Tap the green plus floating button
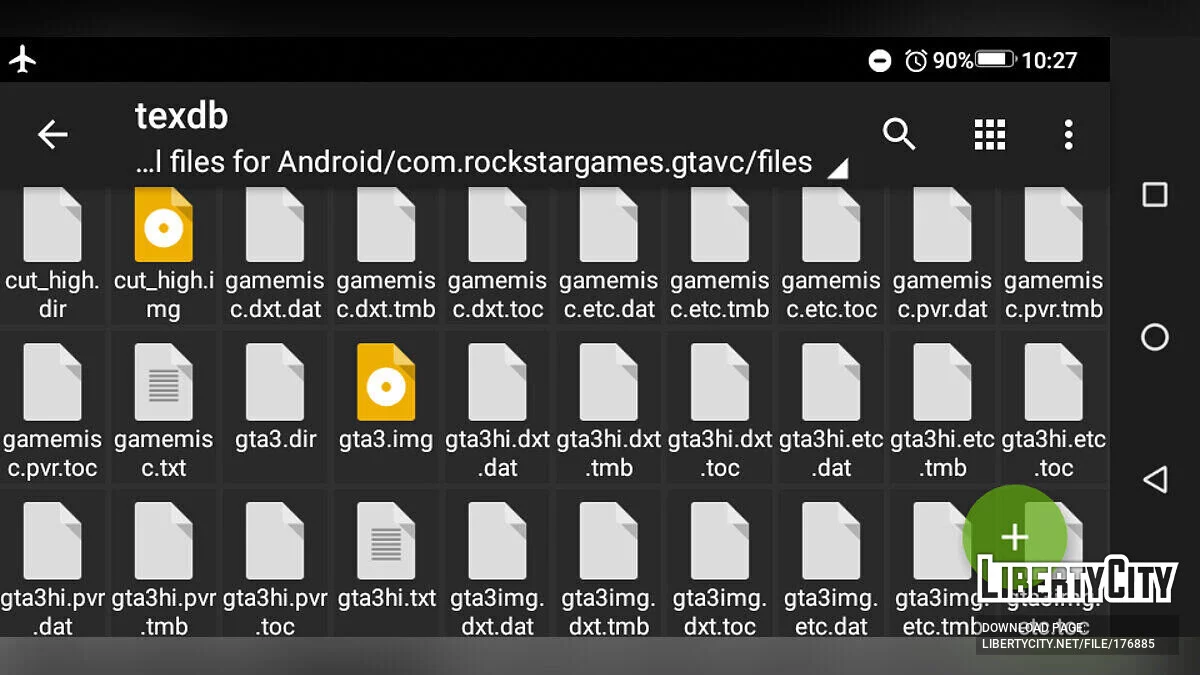This screenshot has height=675, width=1200. tap(1014, 537)
